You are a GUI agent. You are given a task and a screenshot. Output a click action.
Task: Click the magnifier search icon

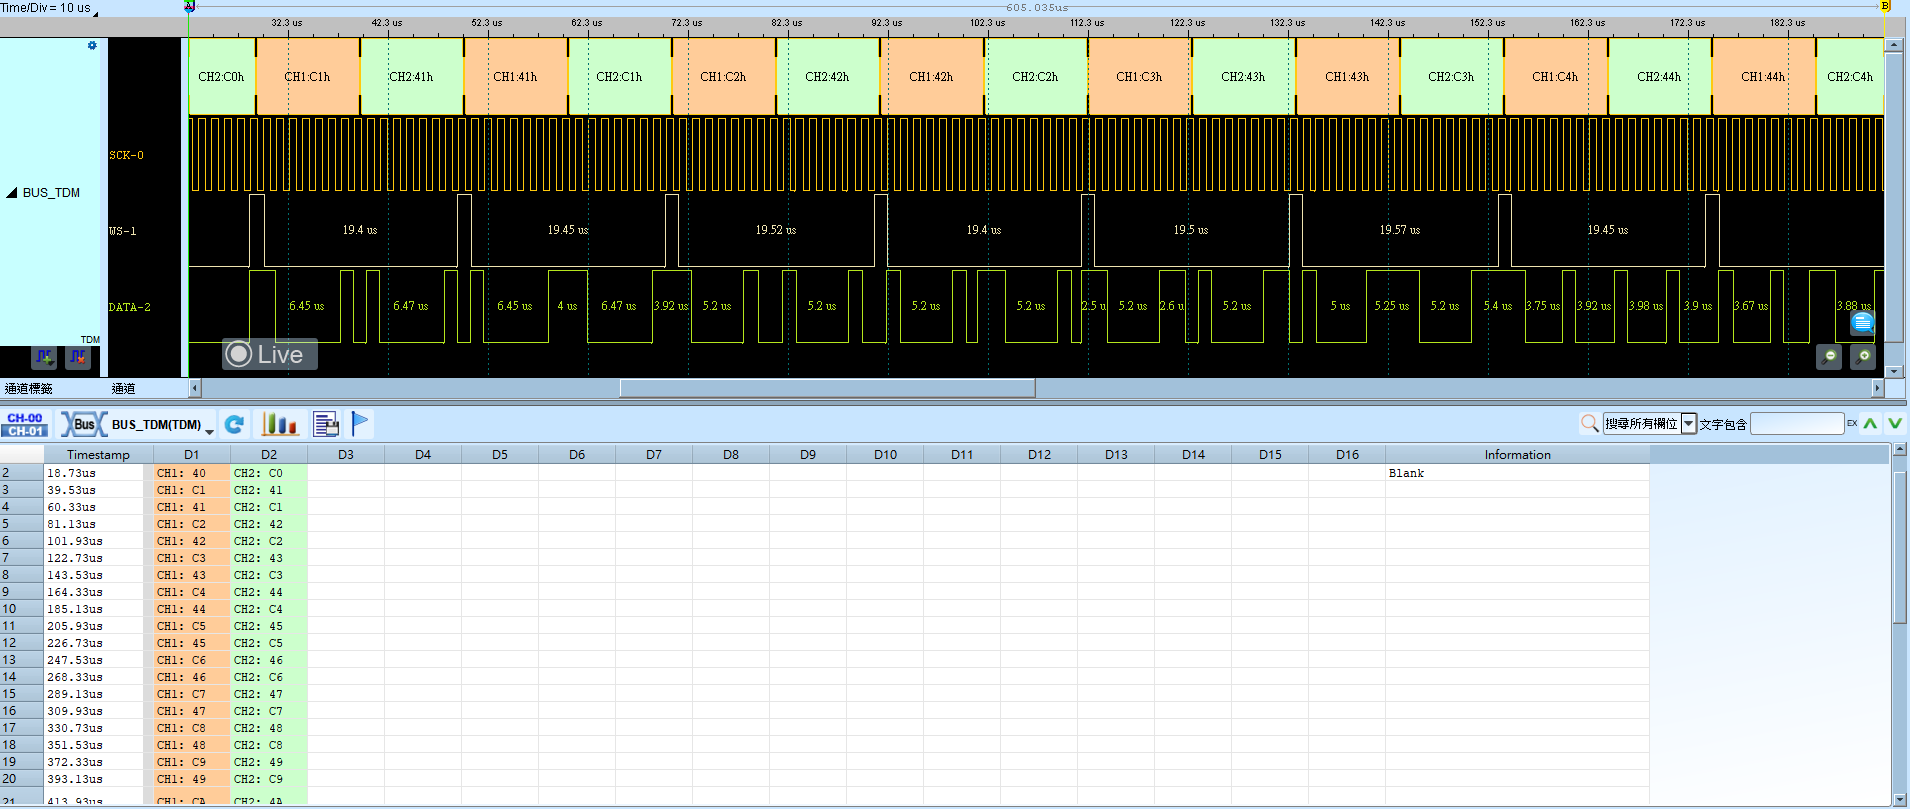1589,424
